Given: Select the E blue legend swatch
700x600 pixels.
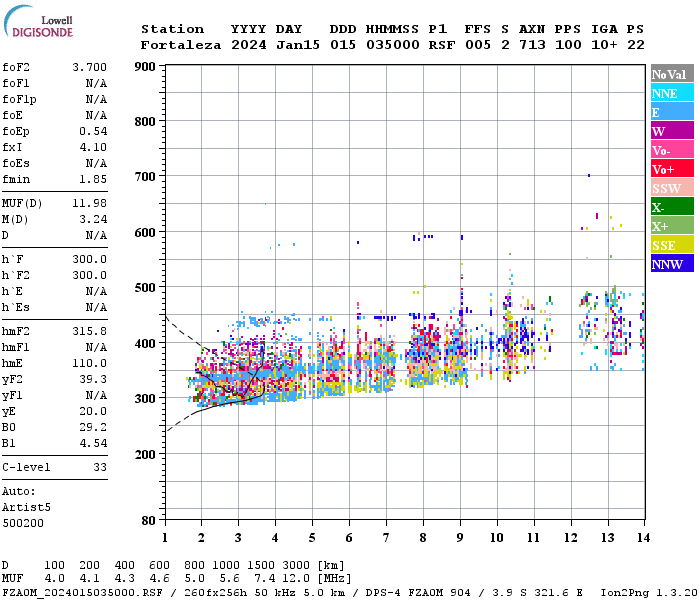Looking at the screenshot, I should [x=672, y=112].
